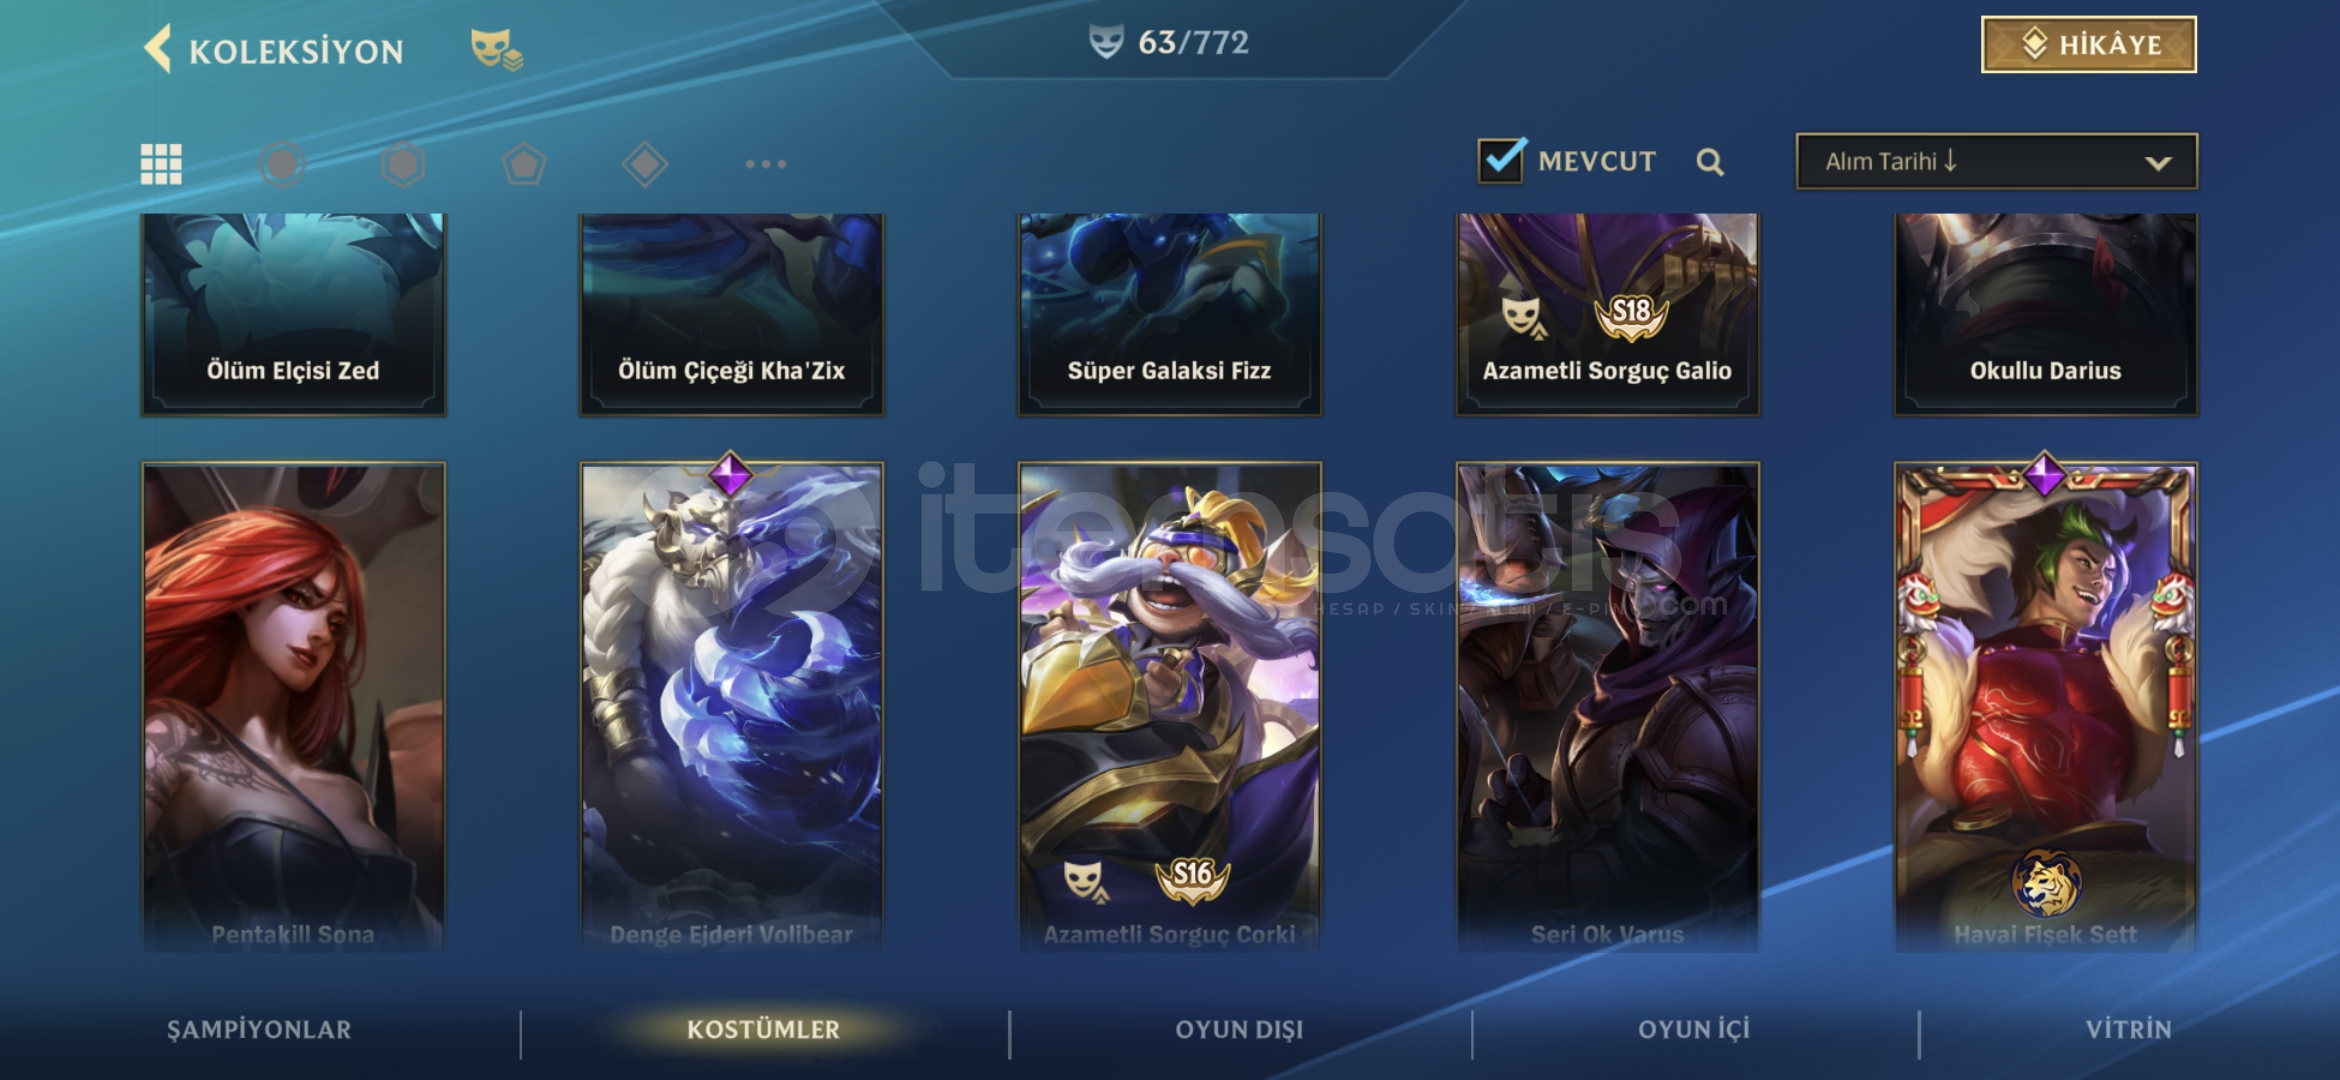This screenshot has height=1080, width=2340.
Task: Click the Hikâye button
Action: point(2088,45)
